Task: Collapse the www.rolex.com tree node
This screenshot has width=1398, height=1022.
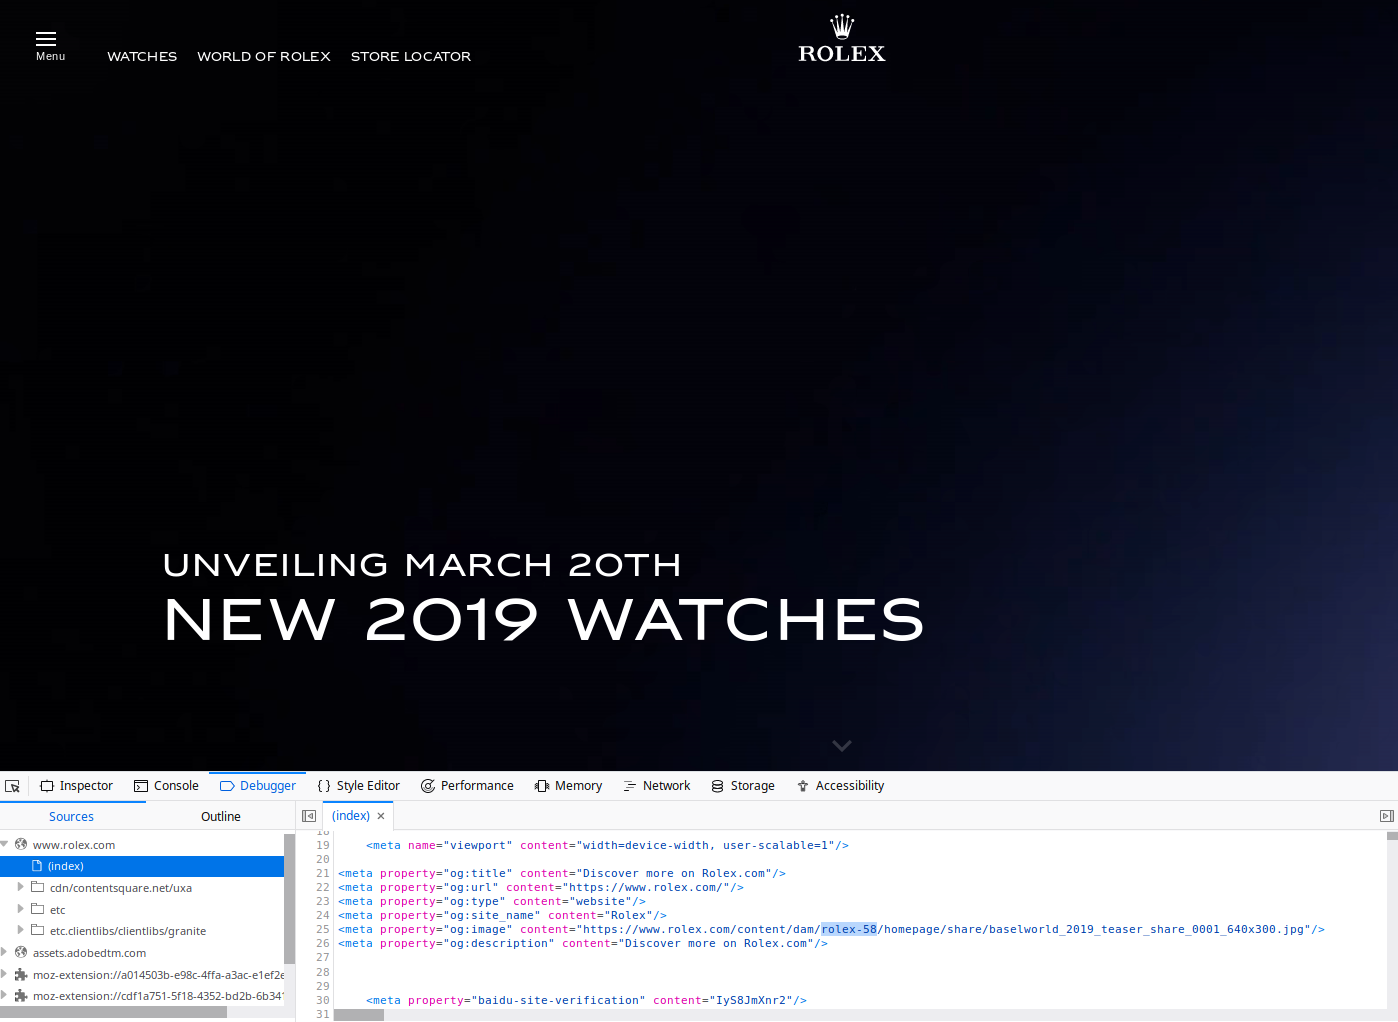Action: point(5,844)
